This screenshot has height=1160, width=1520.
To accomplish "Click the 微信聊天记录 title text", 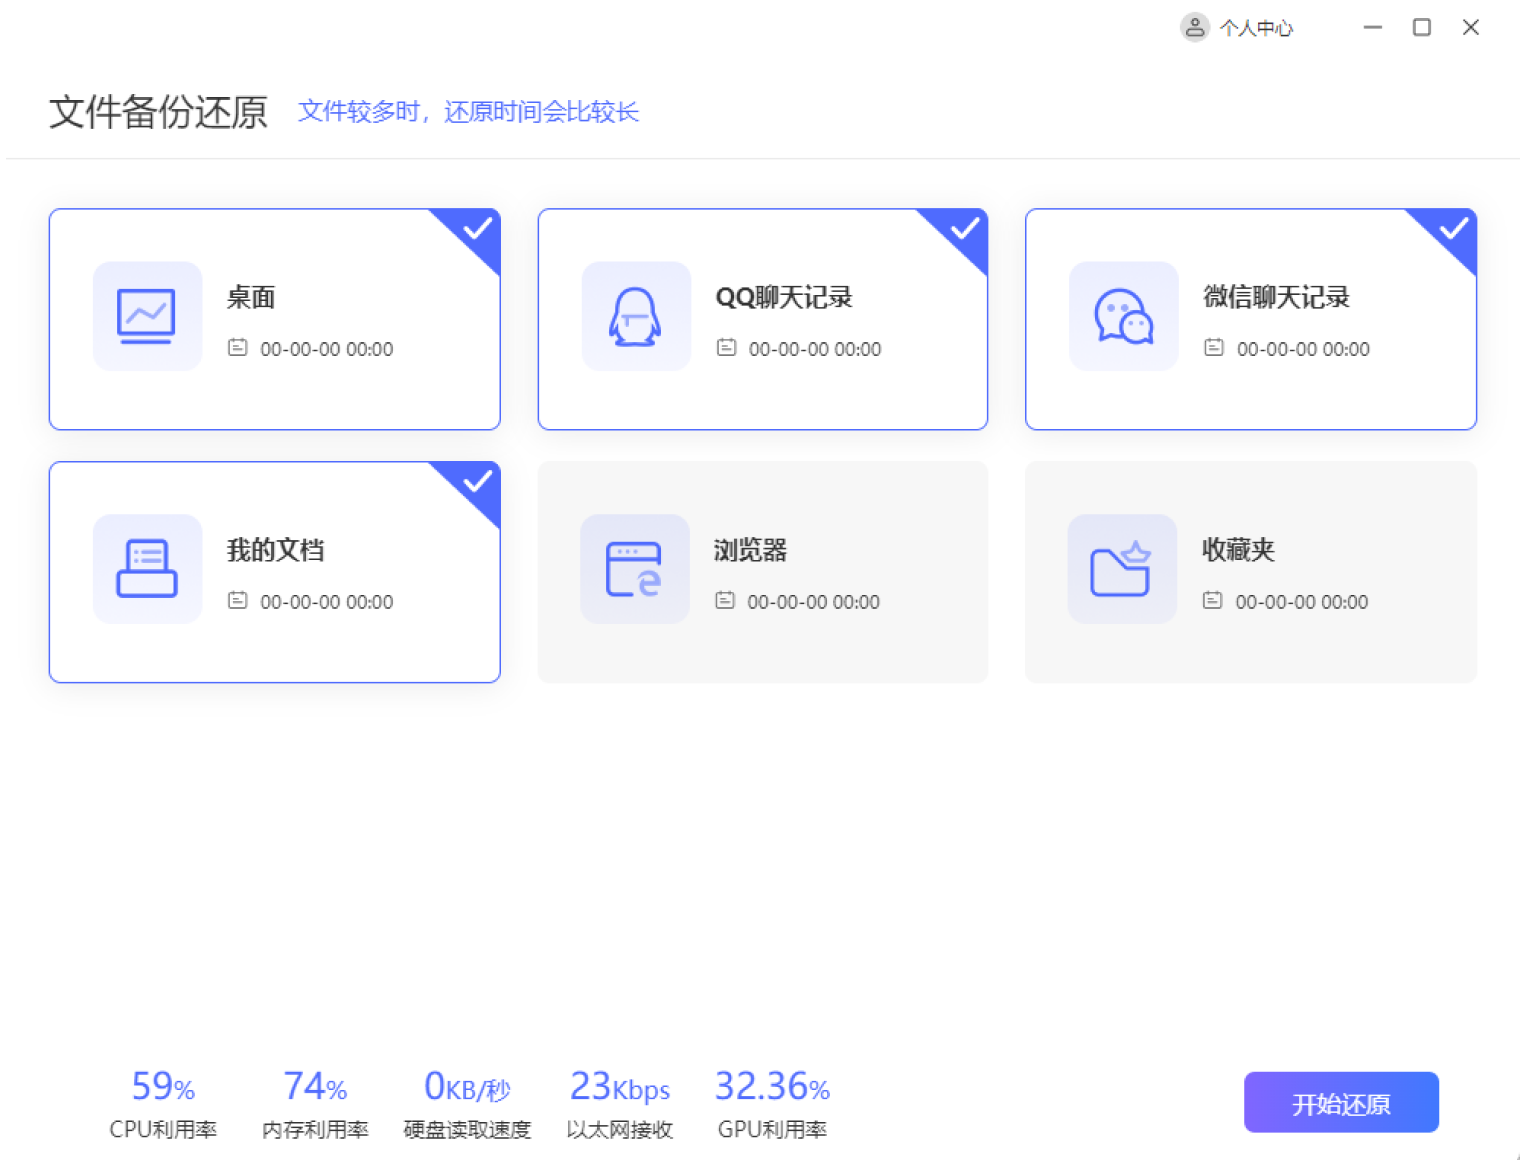I will click(x=1276, y=297).
